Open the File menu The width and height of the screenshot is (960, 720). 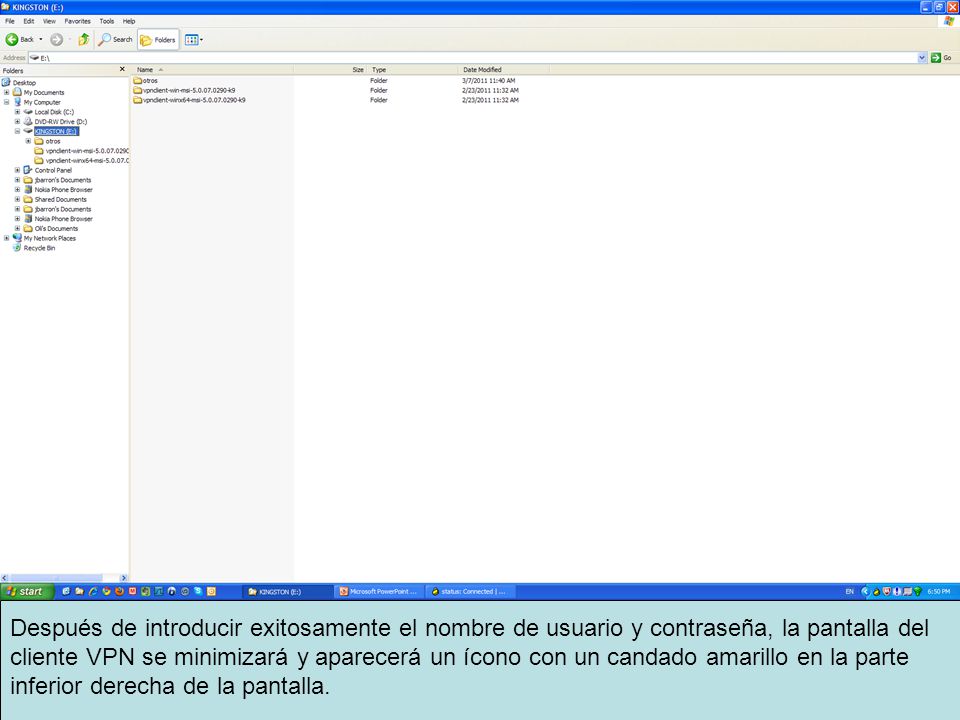[x=10, y=21]
